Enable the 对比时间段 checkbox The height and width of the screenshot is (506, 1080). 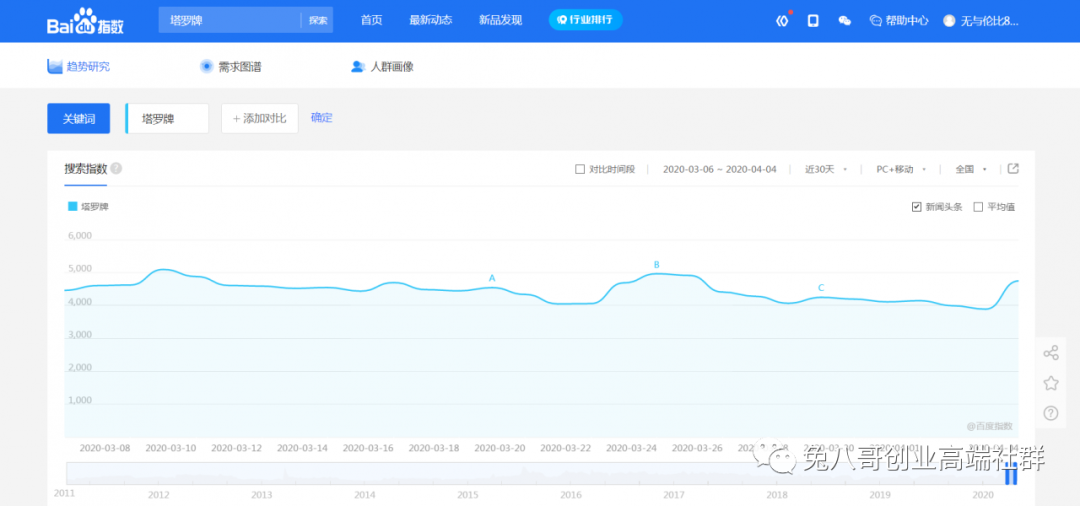coord(580,169)
